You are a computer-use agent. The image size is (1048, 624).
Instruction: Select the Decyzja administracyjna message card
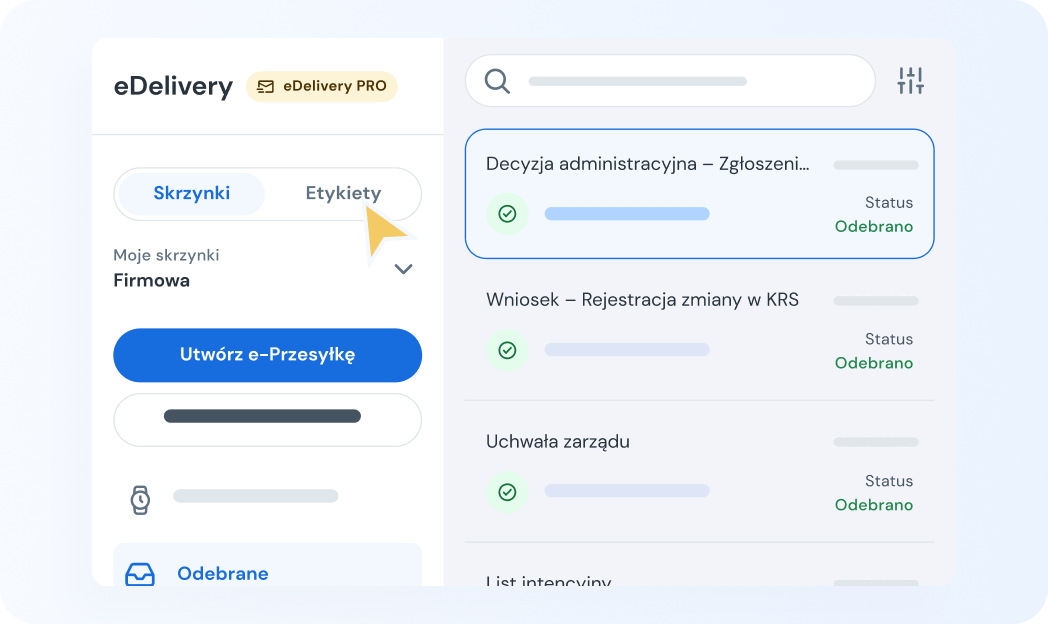pos(699,193)
